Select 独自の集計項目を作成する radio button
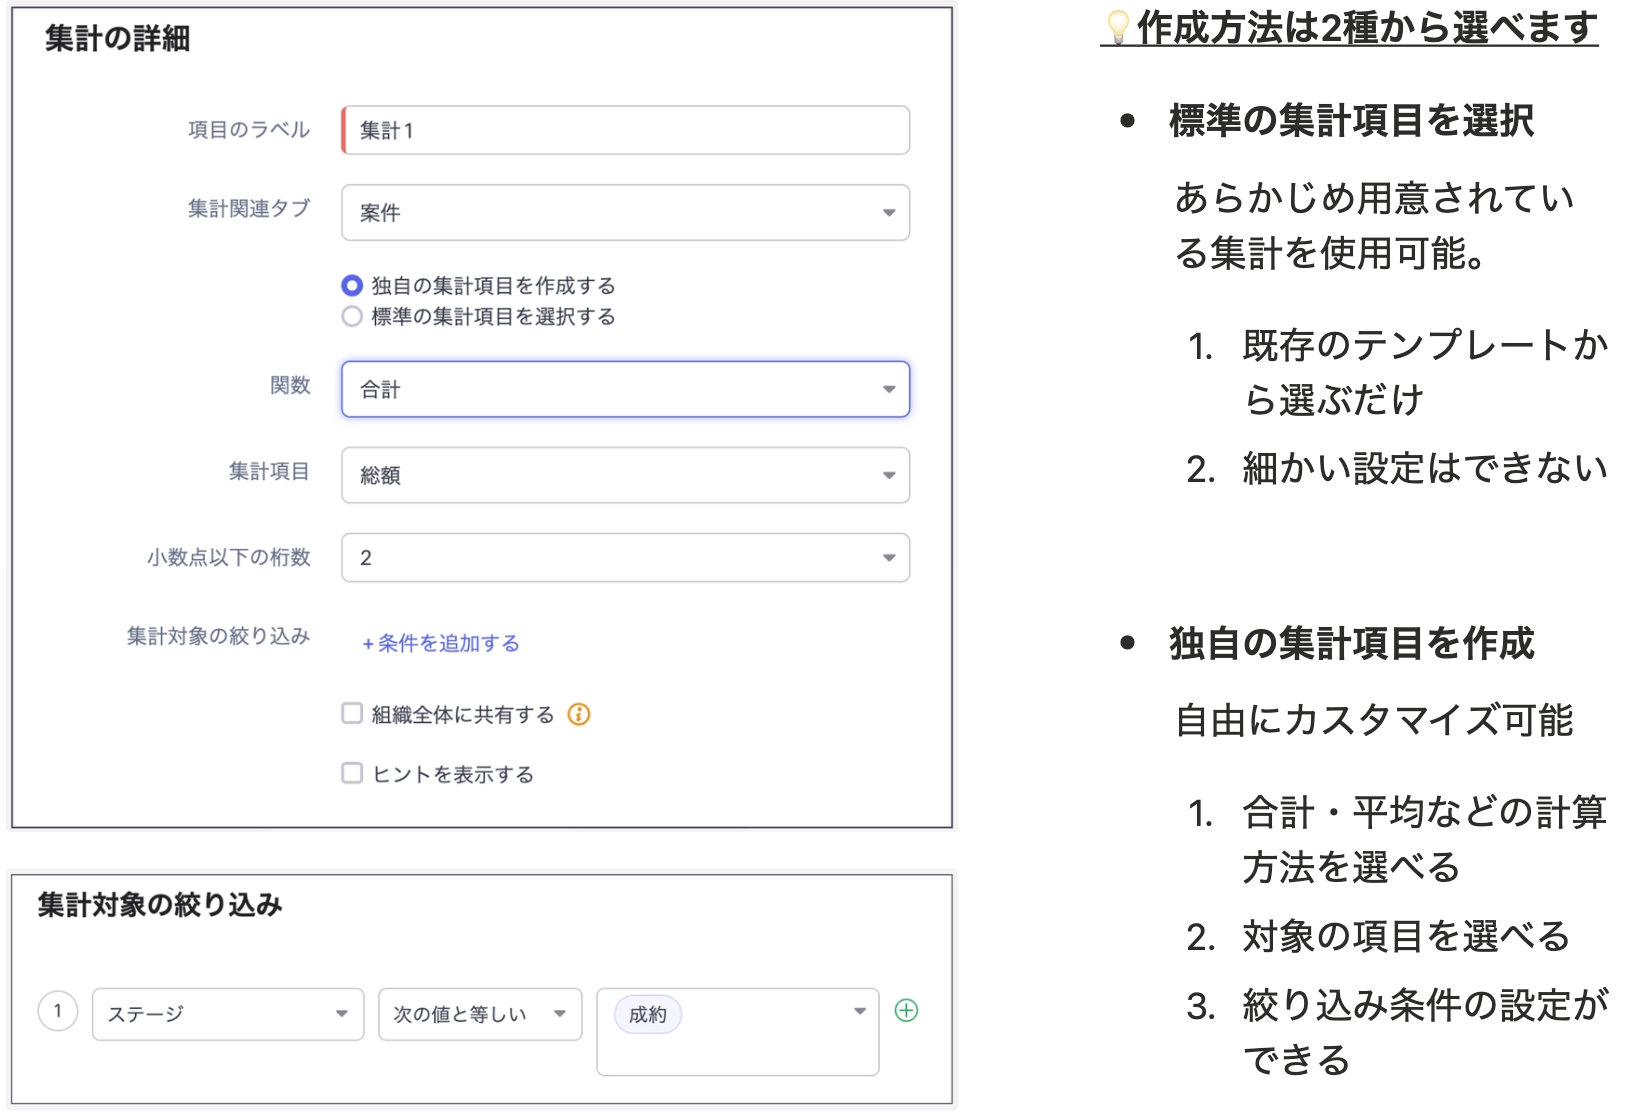The image size is (1644, 1116). point(352,286)
